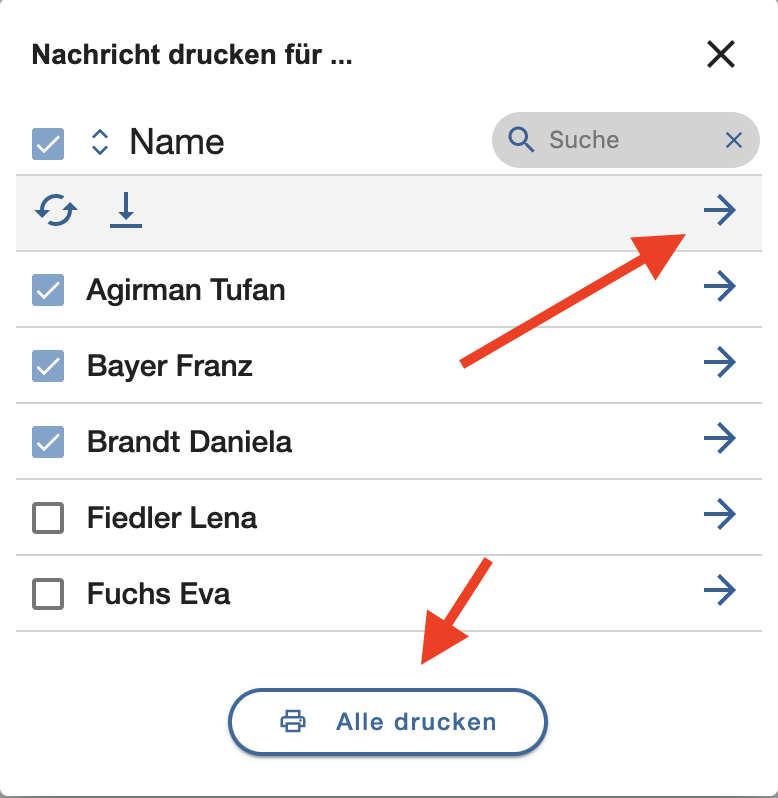Clear the Suche search field
This screenshot has height=798, width=778.
click(734, 140)
